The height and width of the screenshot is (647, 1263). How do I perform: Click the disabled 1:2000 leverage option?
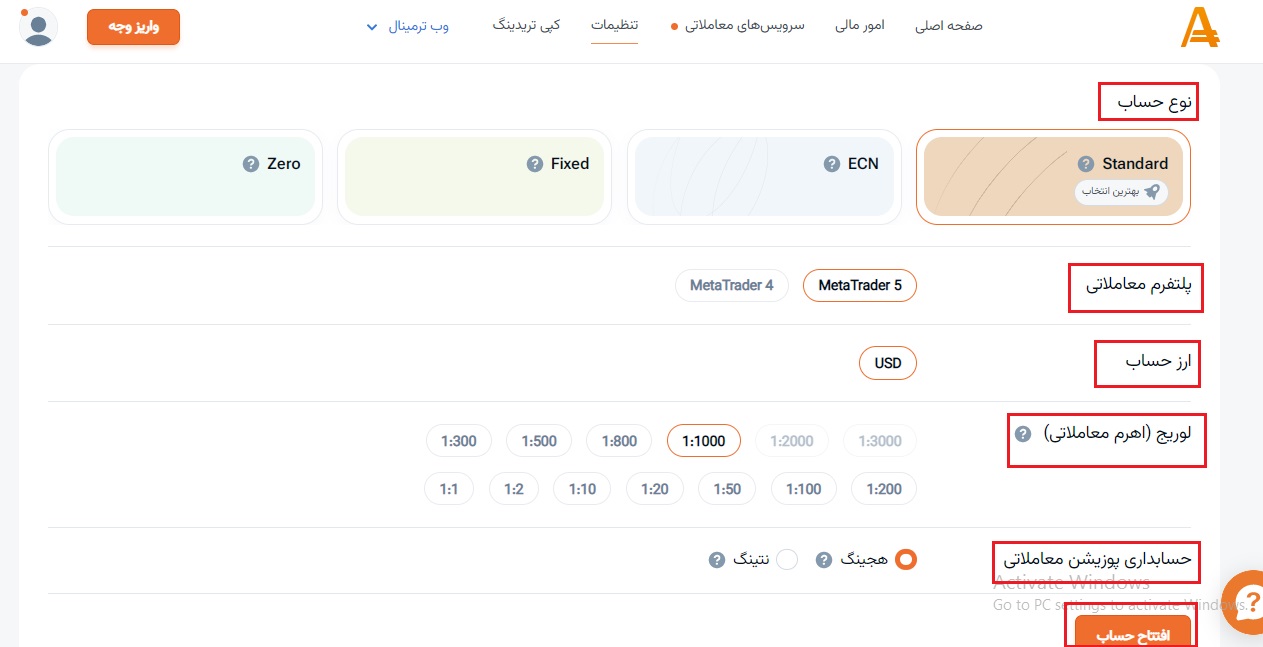792,441
